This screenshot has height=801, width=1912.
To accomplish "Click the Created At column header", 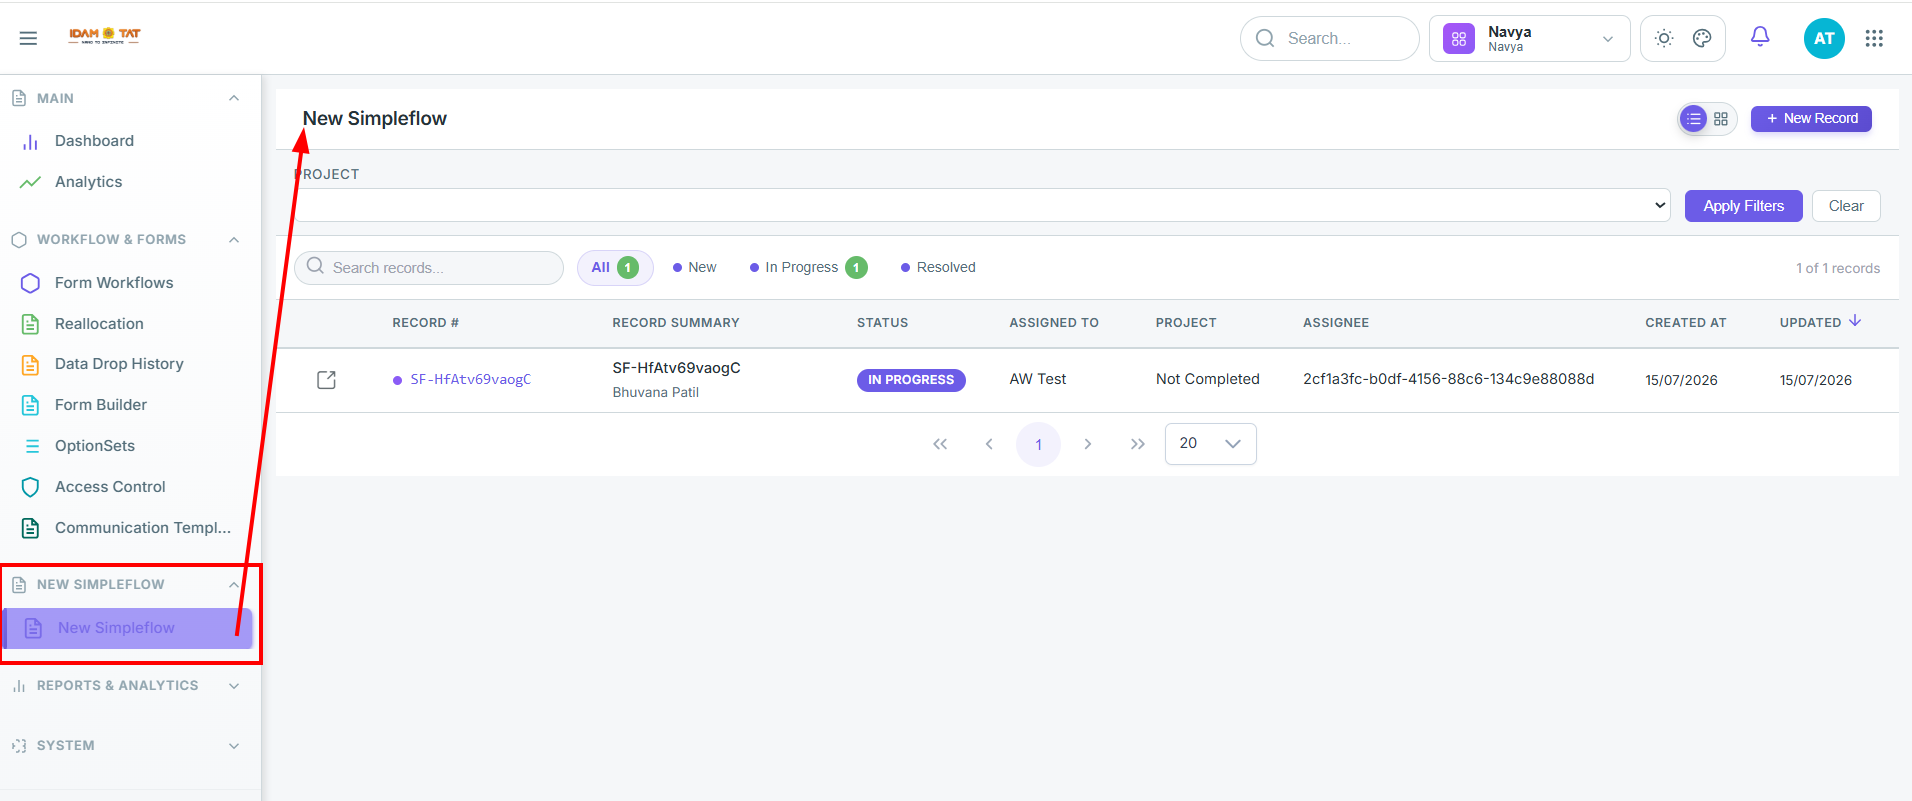I will tap(1686, 323).
